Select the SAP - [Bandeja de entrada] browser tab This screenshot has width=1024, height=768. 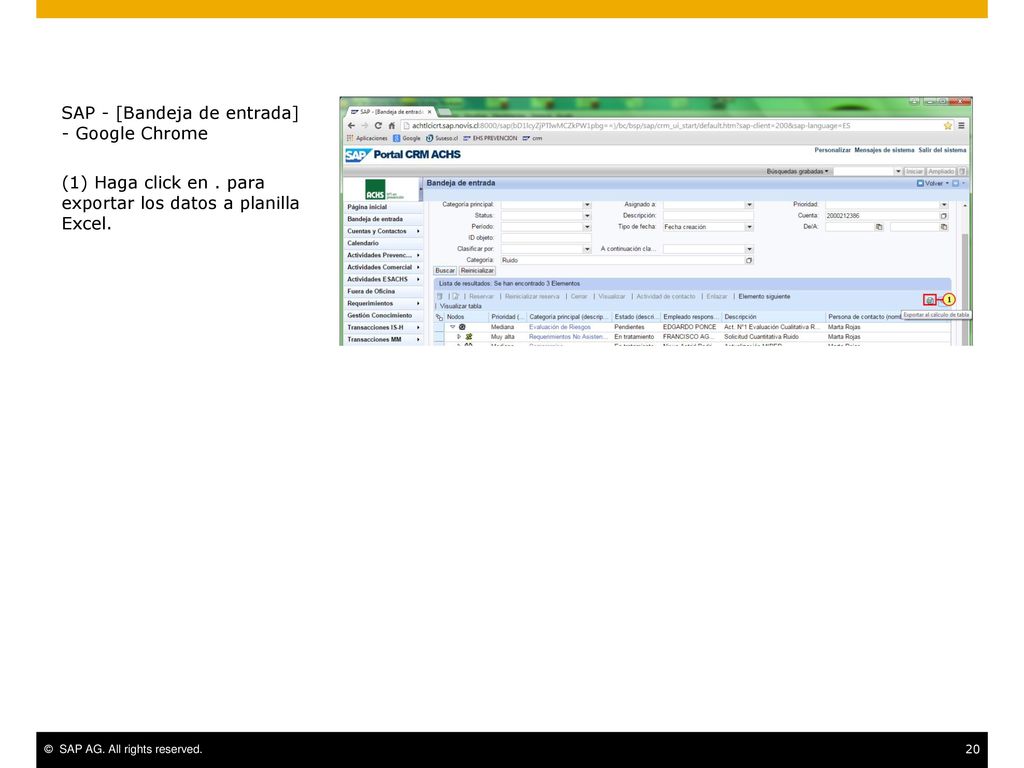391,112
